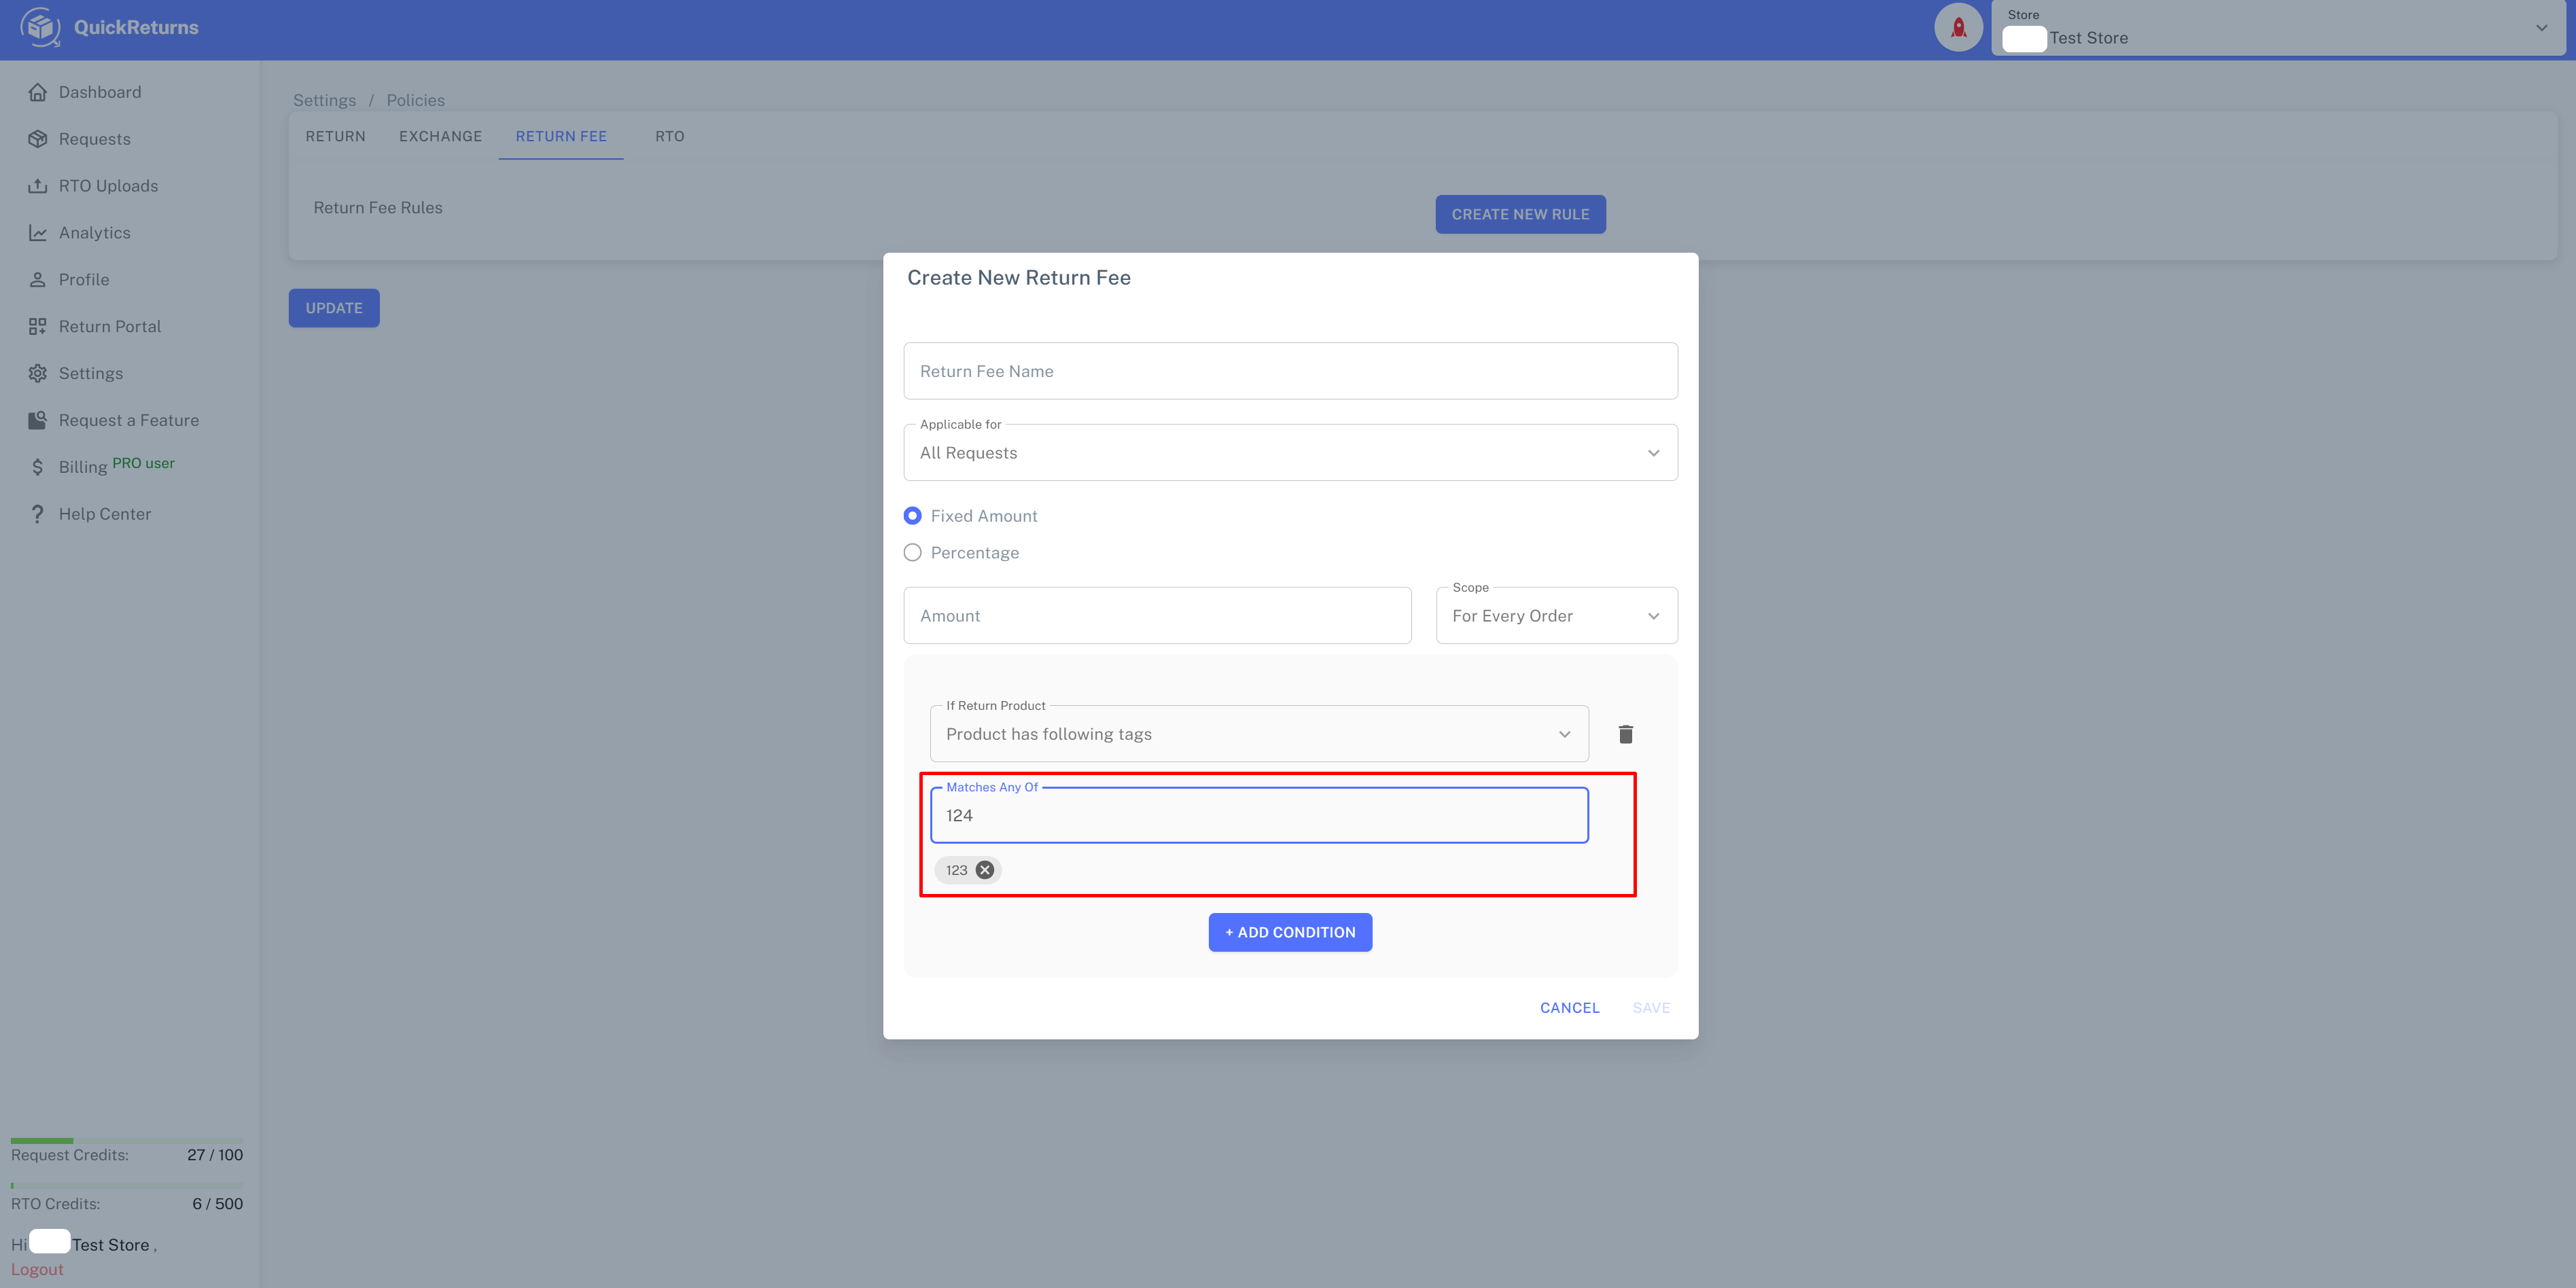Switch to the RTO tab
The height and width of the screenshot is (1288, 2576).
(670, 136)
